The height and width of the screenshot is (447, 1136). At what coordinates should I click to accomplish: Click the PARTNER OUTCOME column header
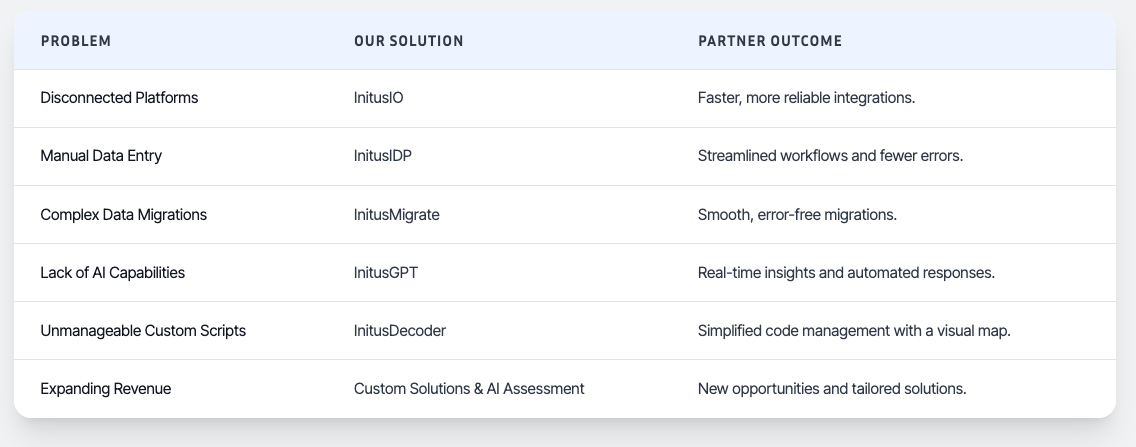point(770,41)
